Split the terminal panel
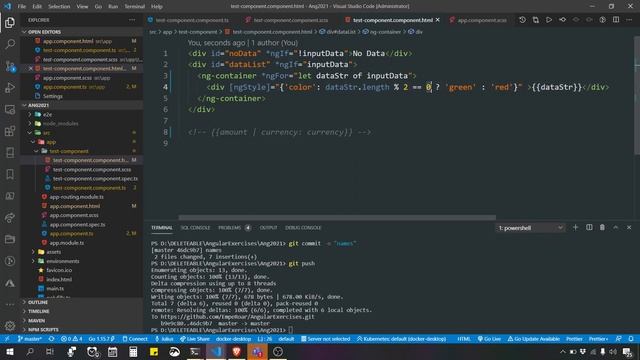This screenshot has height=360, width=640. 589,227
